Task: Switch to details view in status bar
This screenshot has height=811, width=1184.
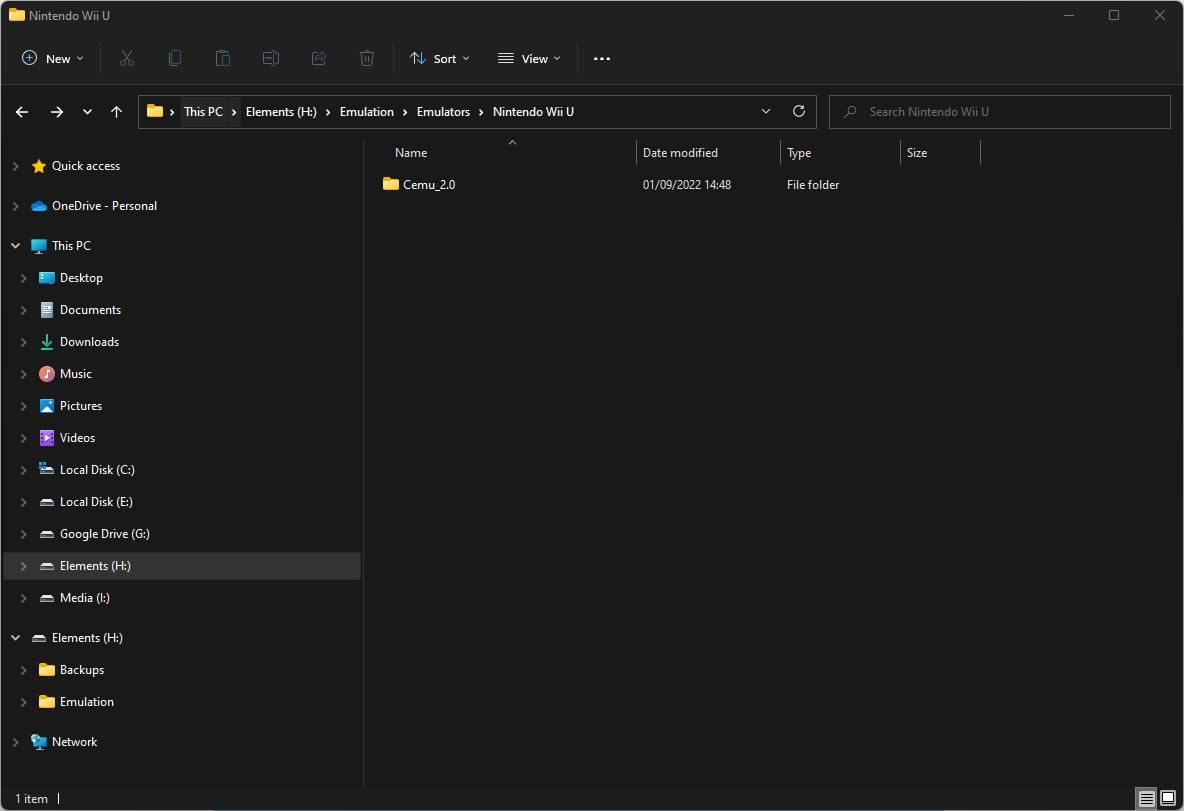Action: [x=1146, y=798]
